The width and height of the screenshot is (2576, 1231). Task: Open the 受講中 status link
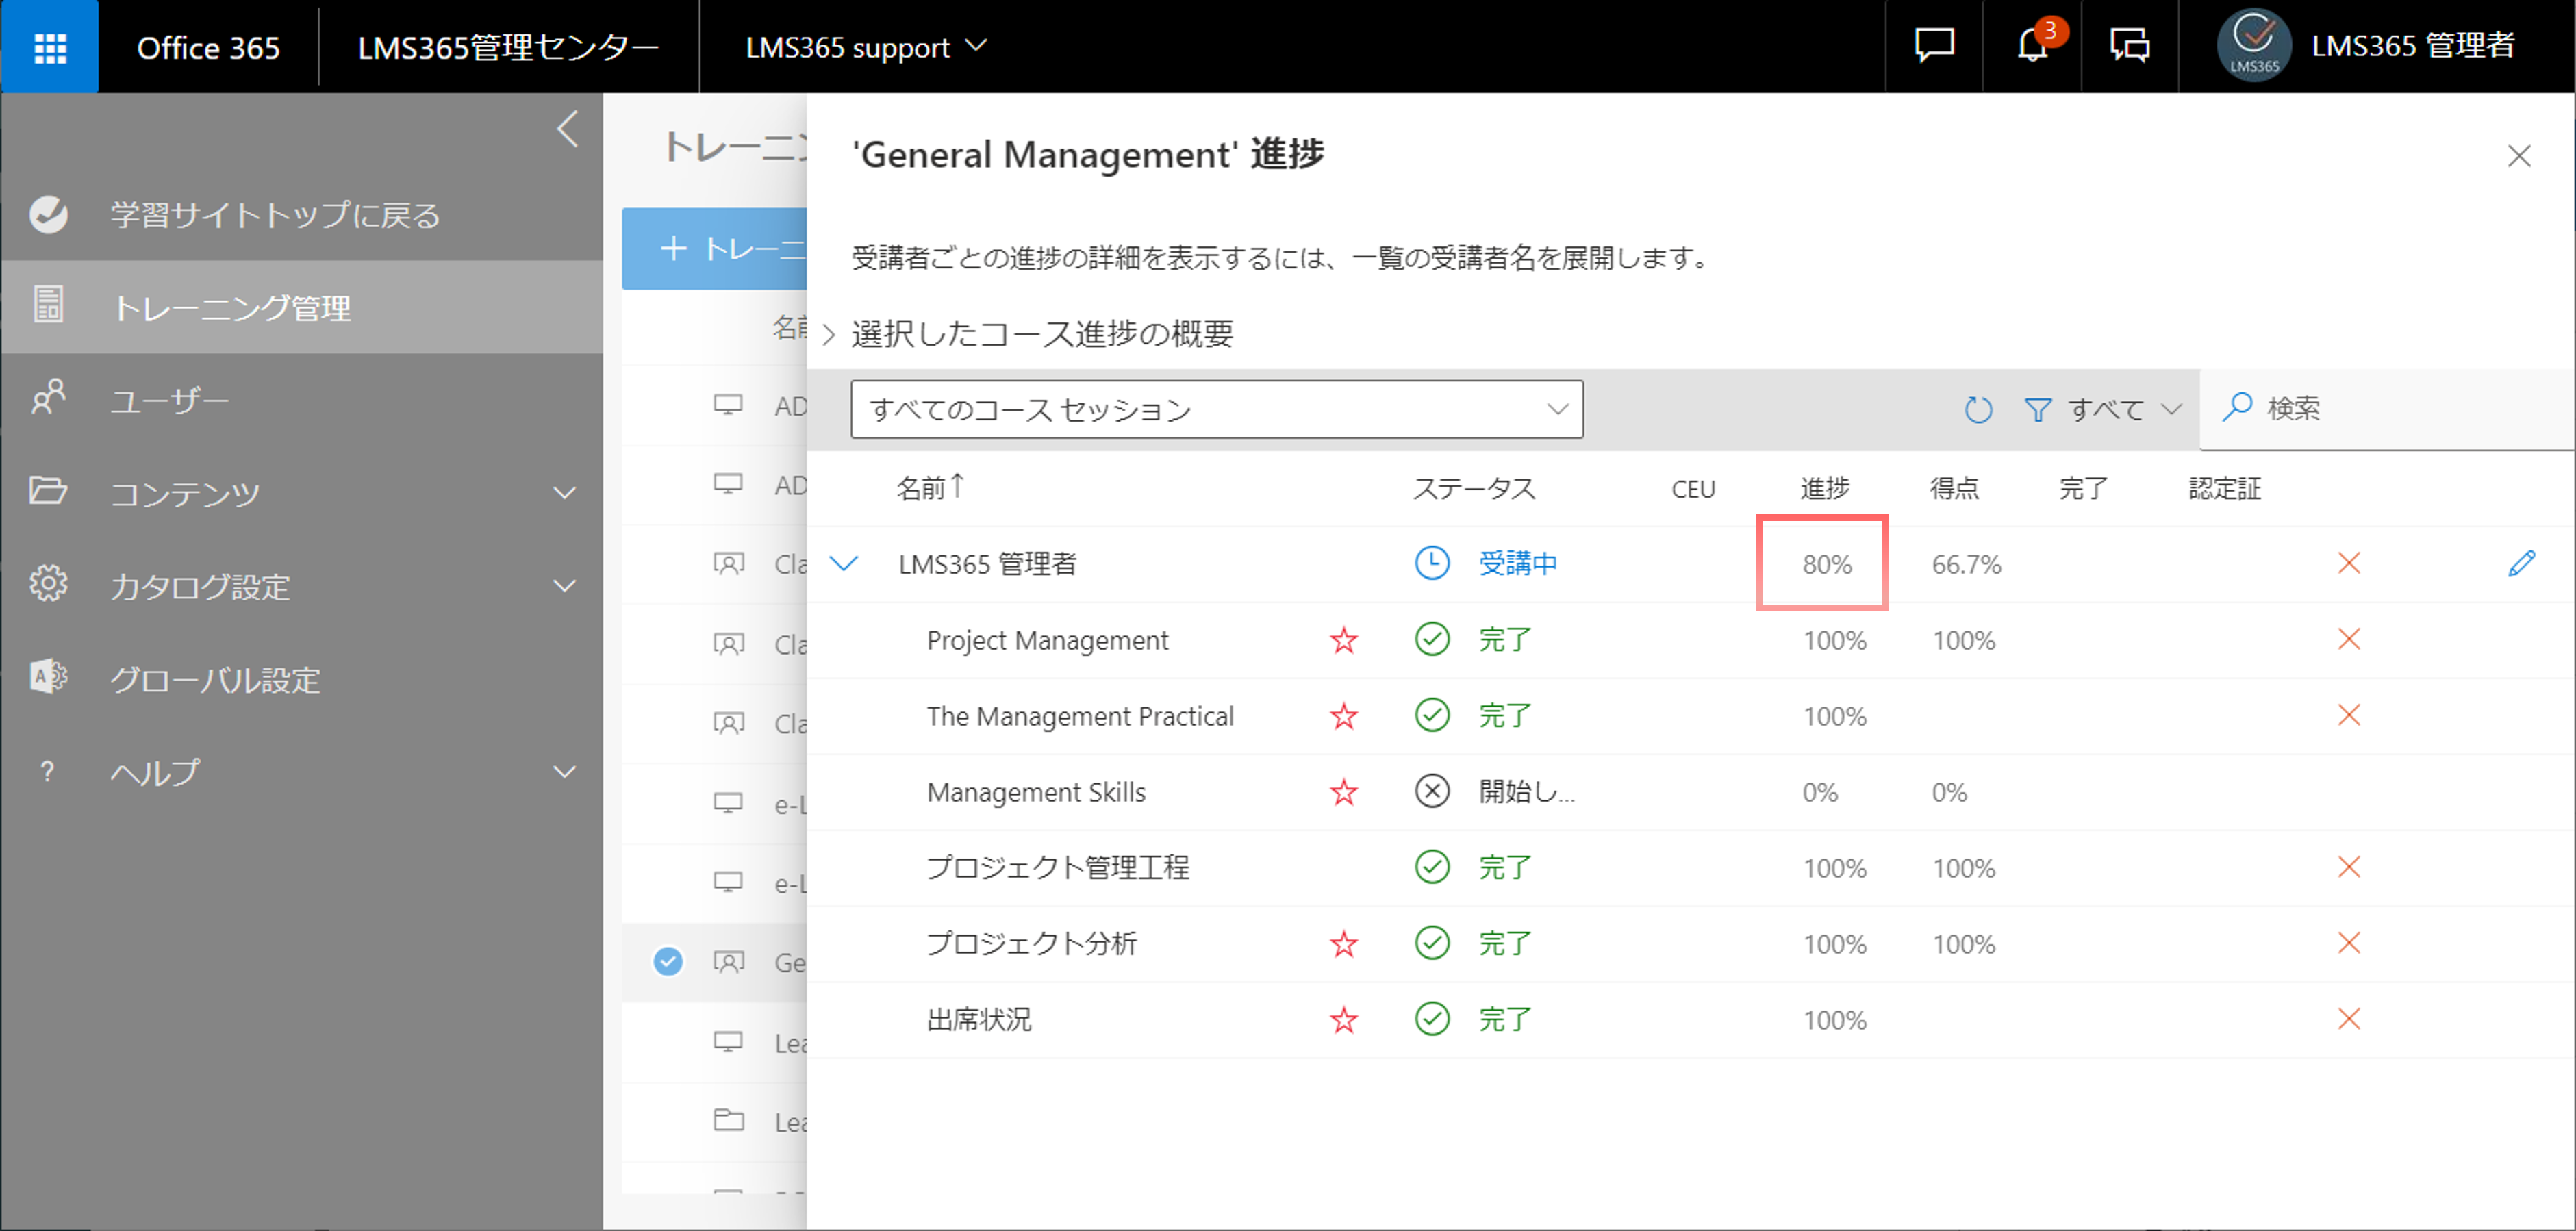coord(1518,563)
